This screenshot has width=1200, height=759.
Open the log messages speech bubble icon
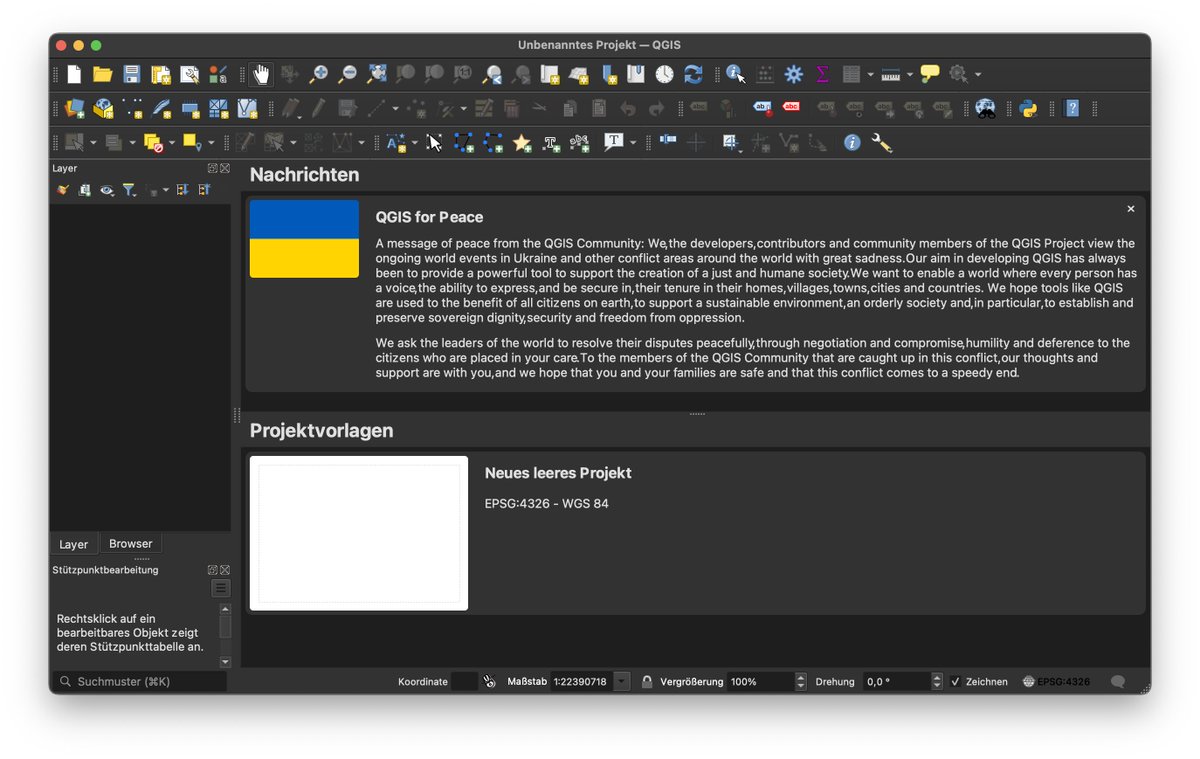point(1118,682)
